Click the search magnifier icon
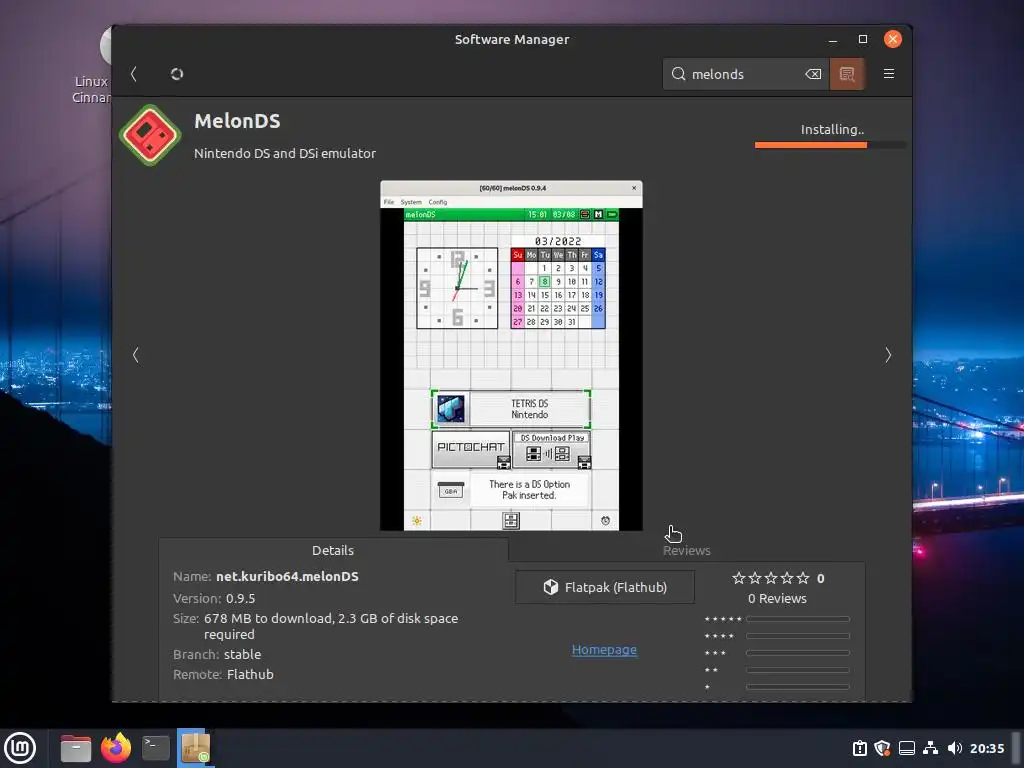This screenshot has width=1024, height=768. tap(679, 74)
